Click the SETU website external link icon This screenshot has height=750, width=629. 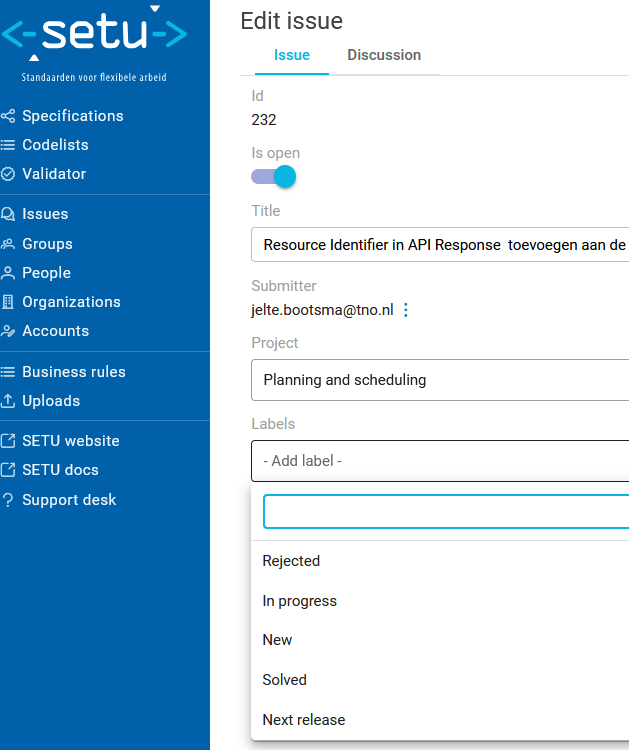(x=8, y=441)
